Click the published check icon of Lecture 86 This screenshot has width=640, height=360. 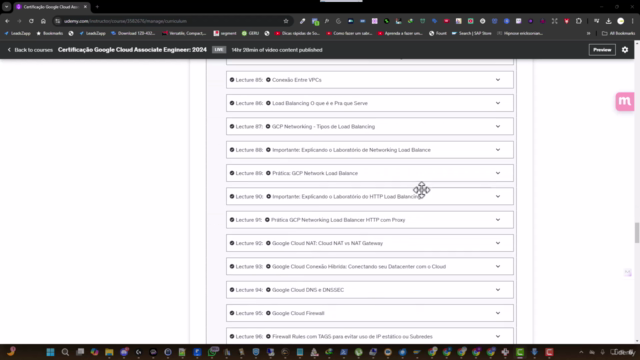(232, 103)
